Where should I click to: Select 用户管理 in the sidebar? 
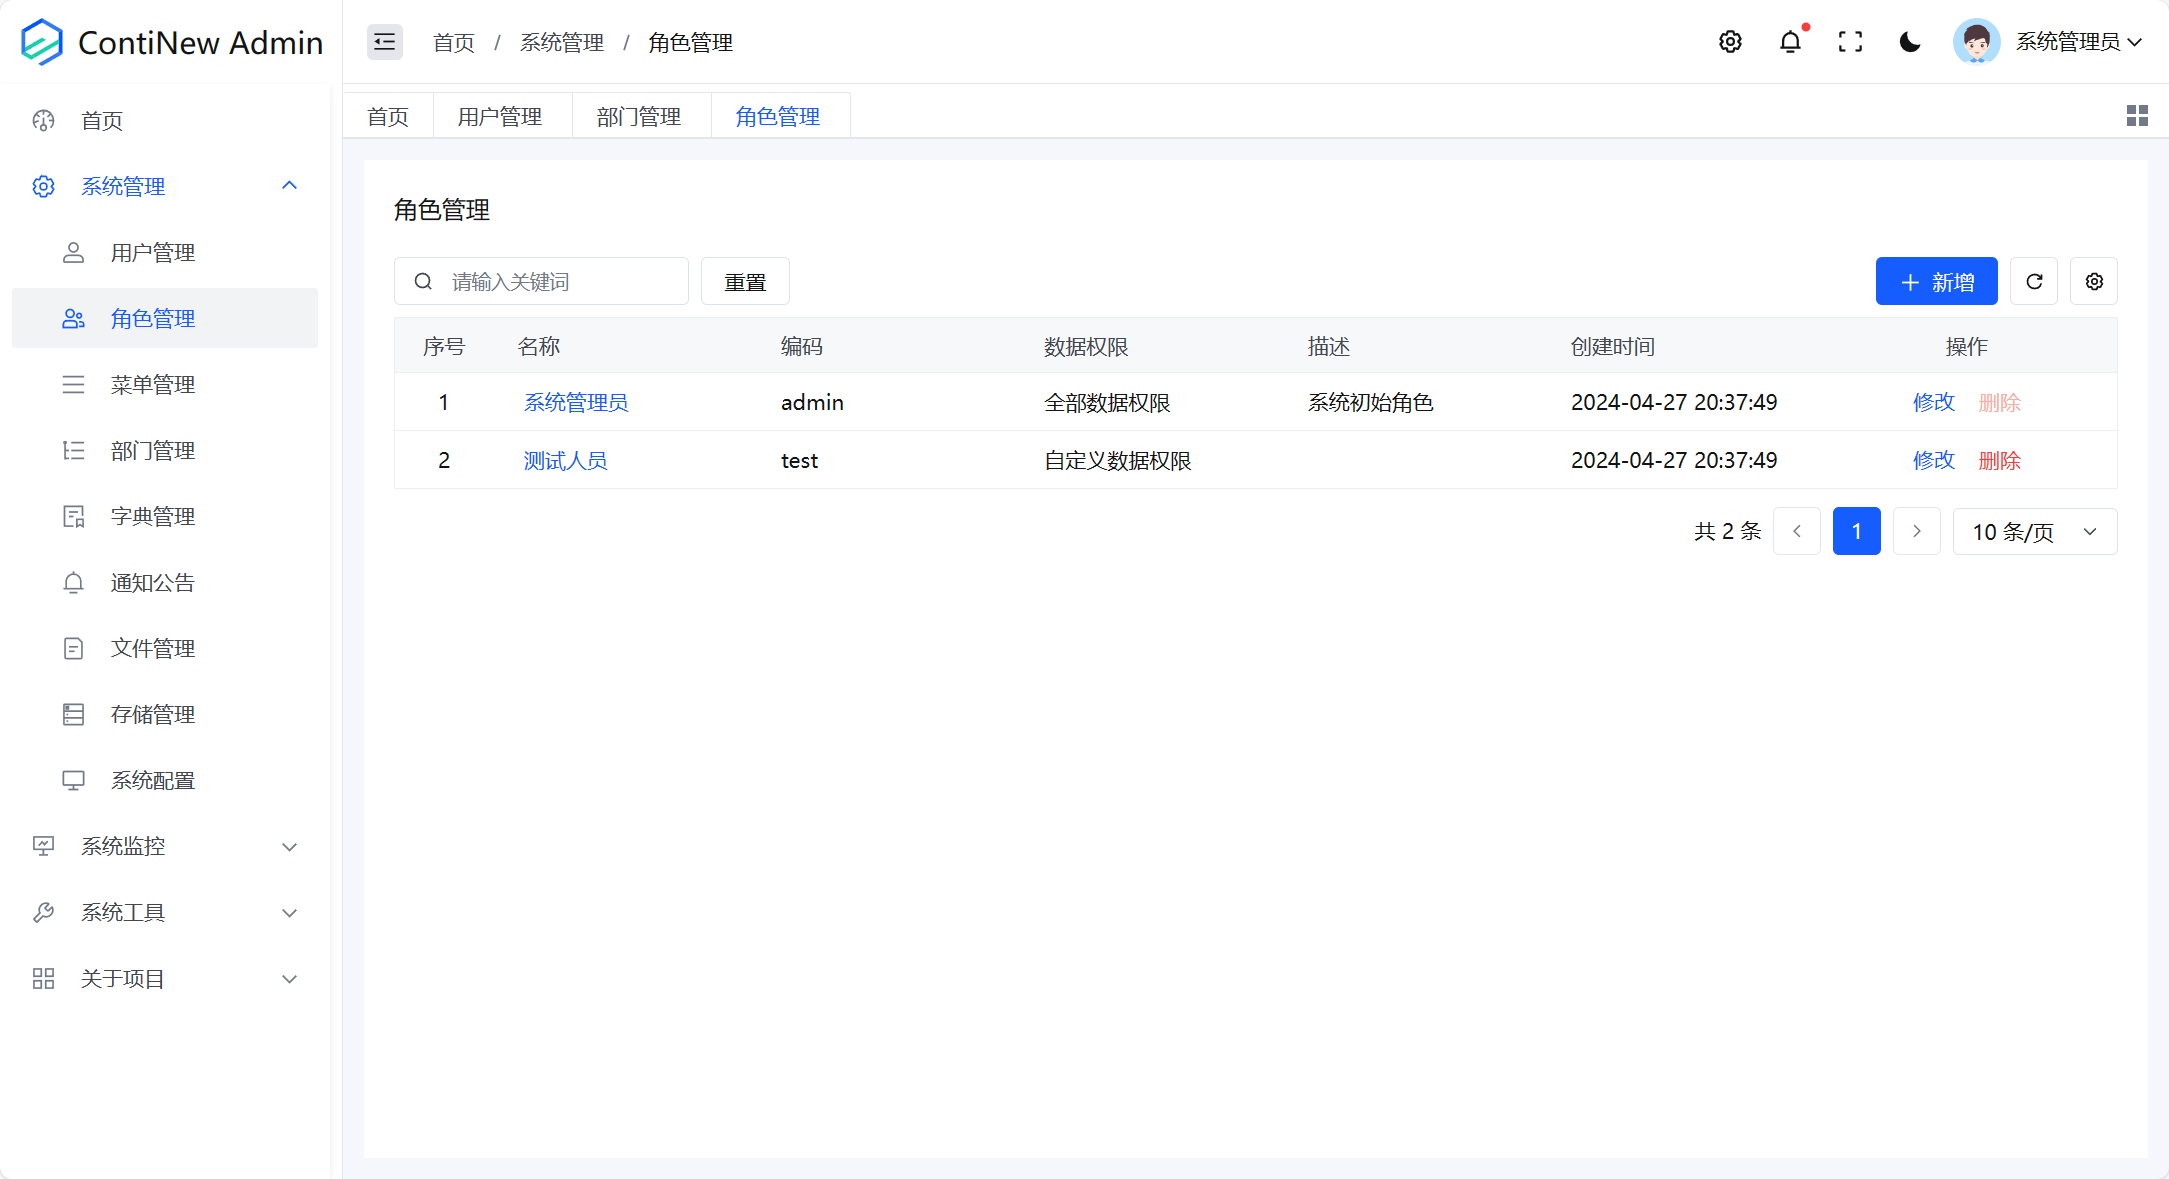coord(153,252)
